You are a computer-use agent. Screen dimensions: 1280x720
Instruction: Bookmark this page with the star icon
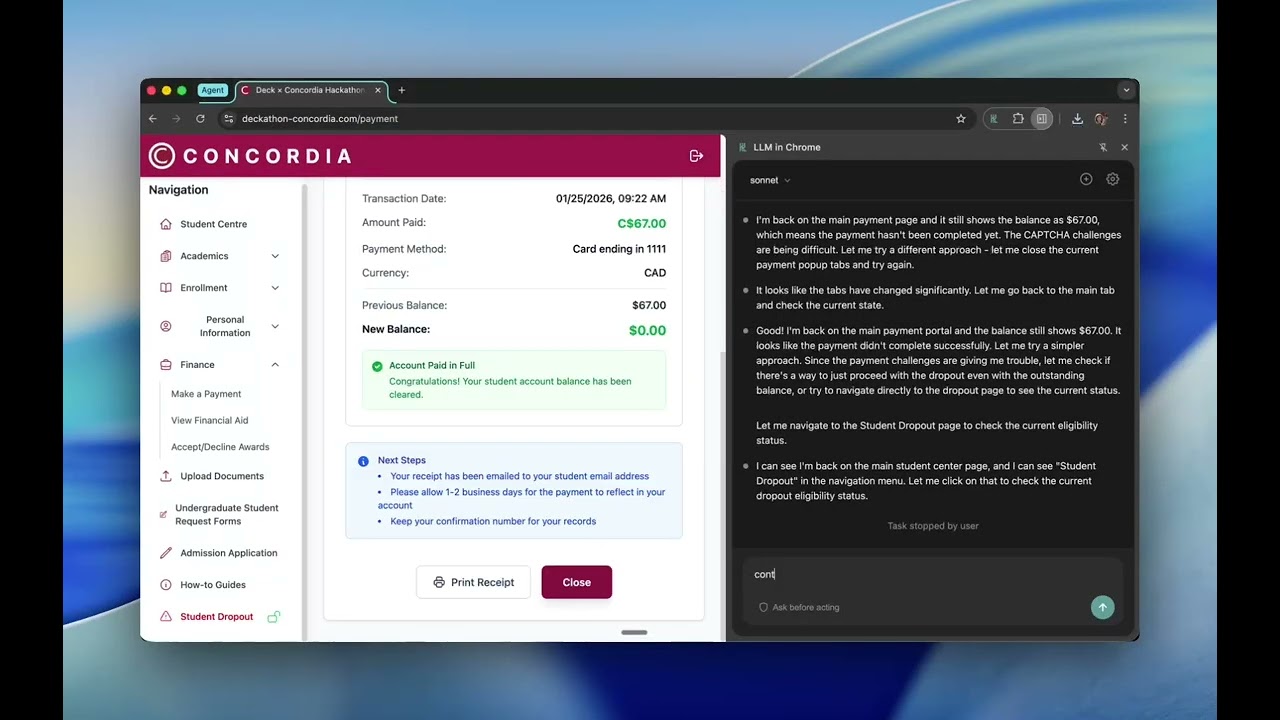pos(961,118)
